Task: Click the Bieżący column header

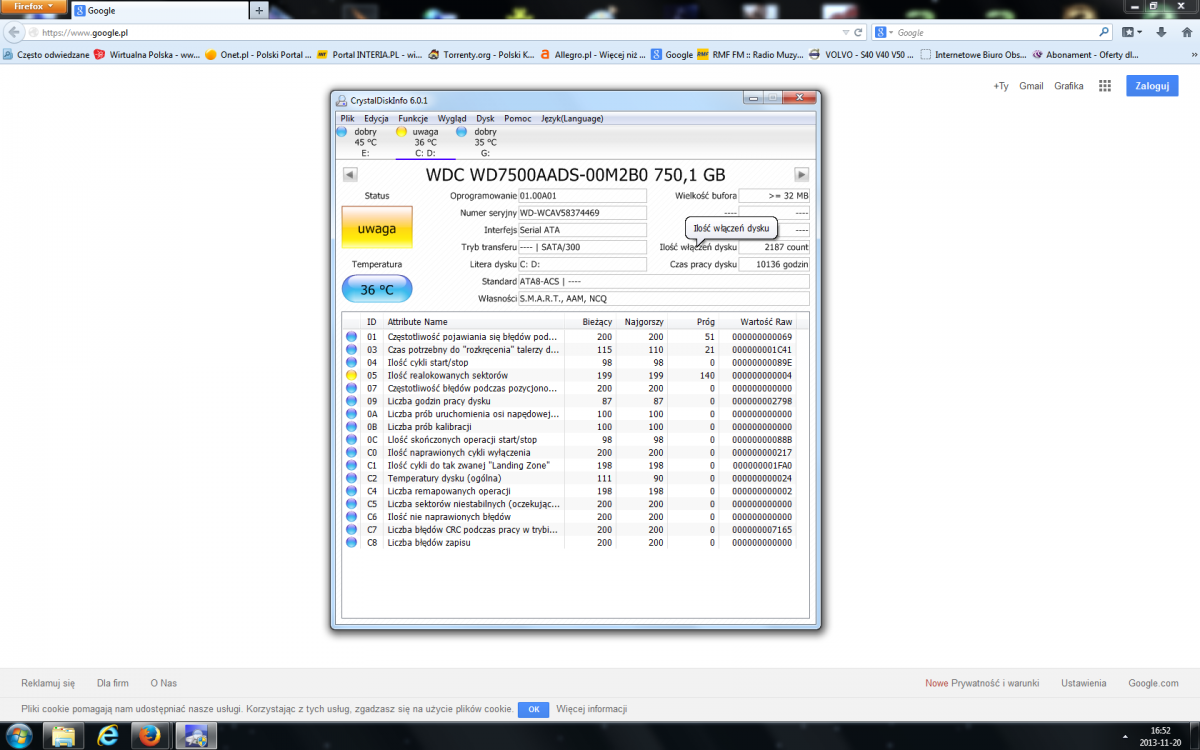Action: pyautogui.click(x=590, y=322)
